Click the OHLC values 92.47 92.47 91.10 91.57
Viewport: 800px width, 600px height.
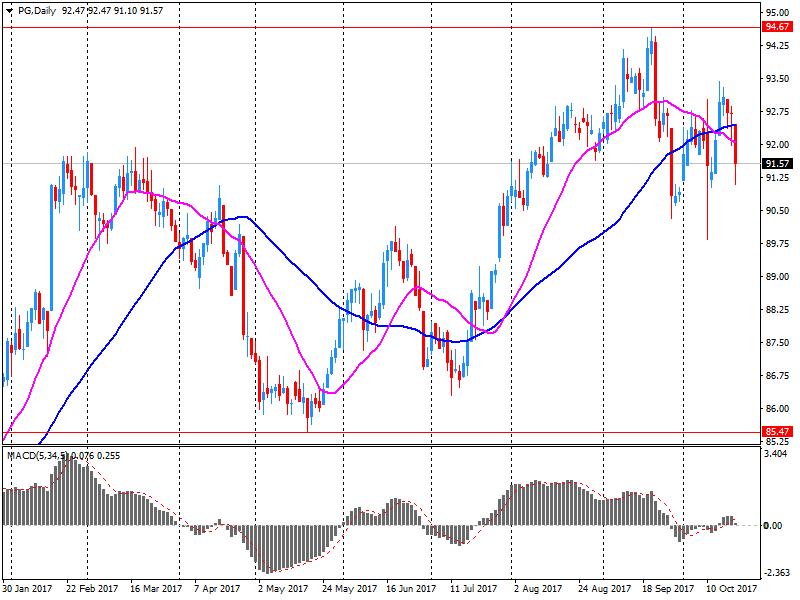(x=112, y=11)
